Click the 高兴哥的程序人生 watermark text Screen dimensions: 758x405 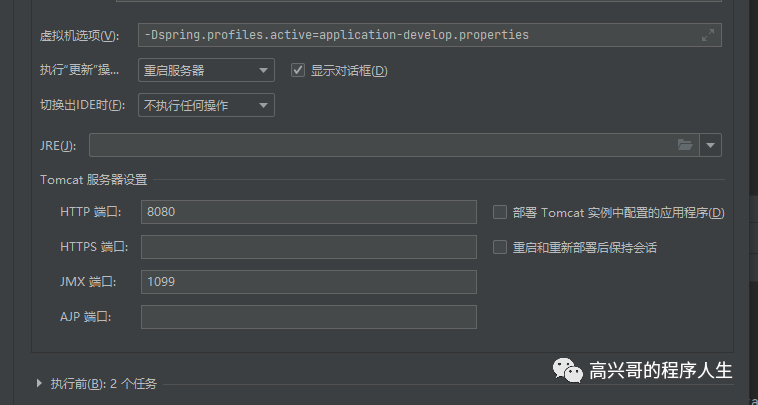point(661,370)
